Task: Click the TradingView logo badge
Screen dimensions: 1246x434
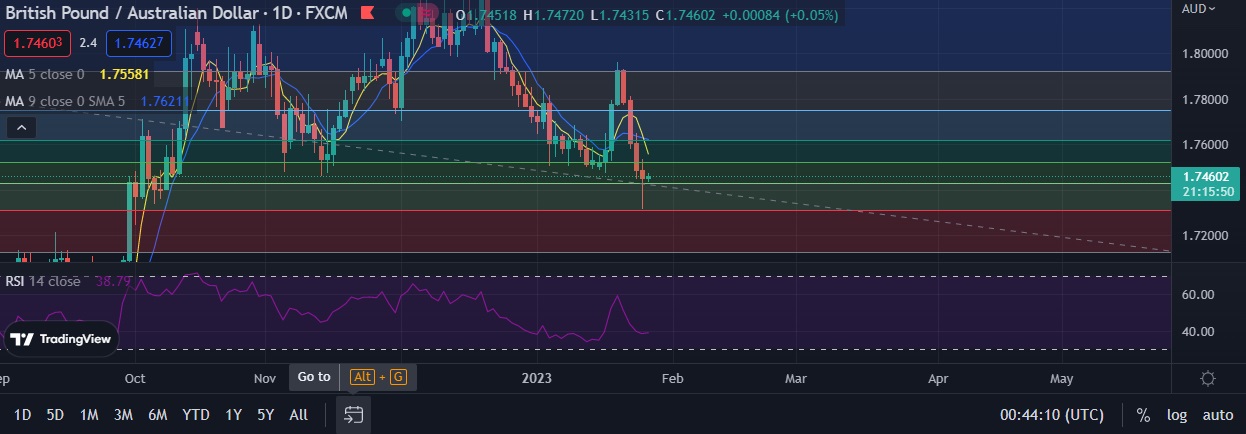Action: 61,339
